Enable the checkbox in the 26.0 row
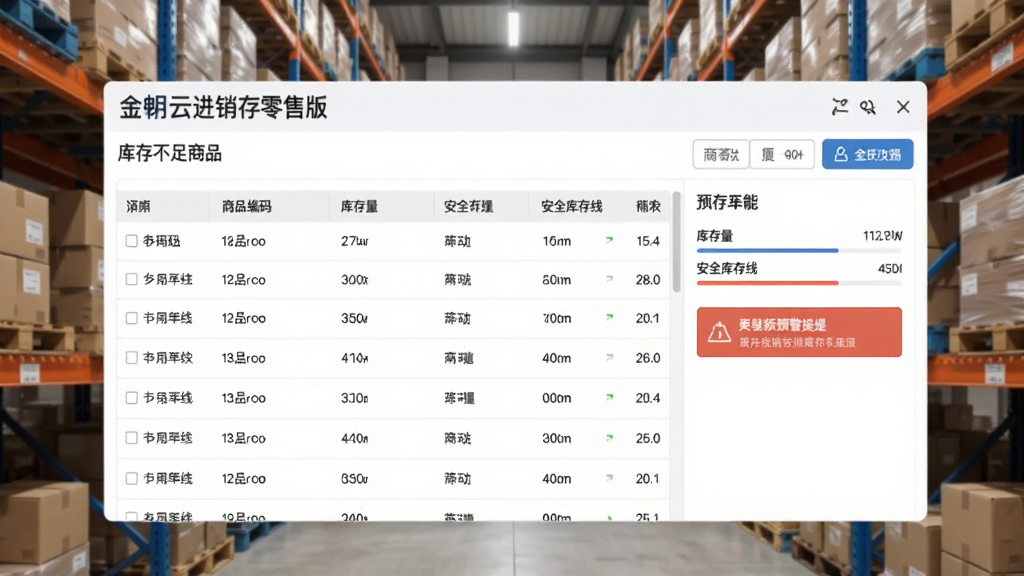 point(131,358)
